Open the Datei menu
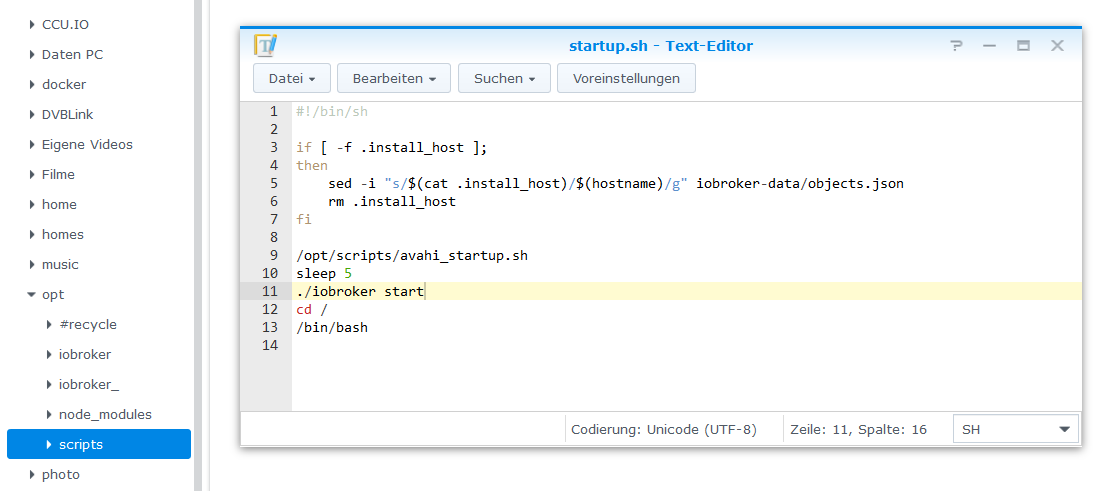 [x=292, y=78]
